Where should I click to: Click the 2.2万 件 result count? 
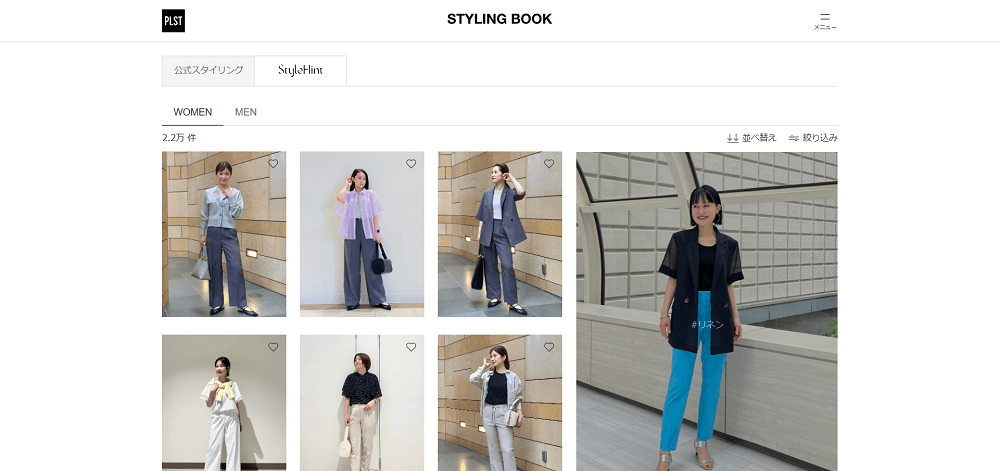click(179, 138)
